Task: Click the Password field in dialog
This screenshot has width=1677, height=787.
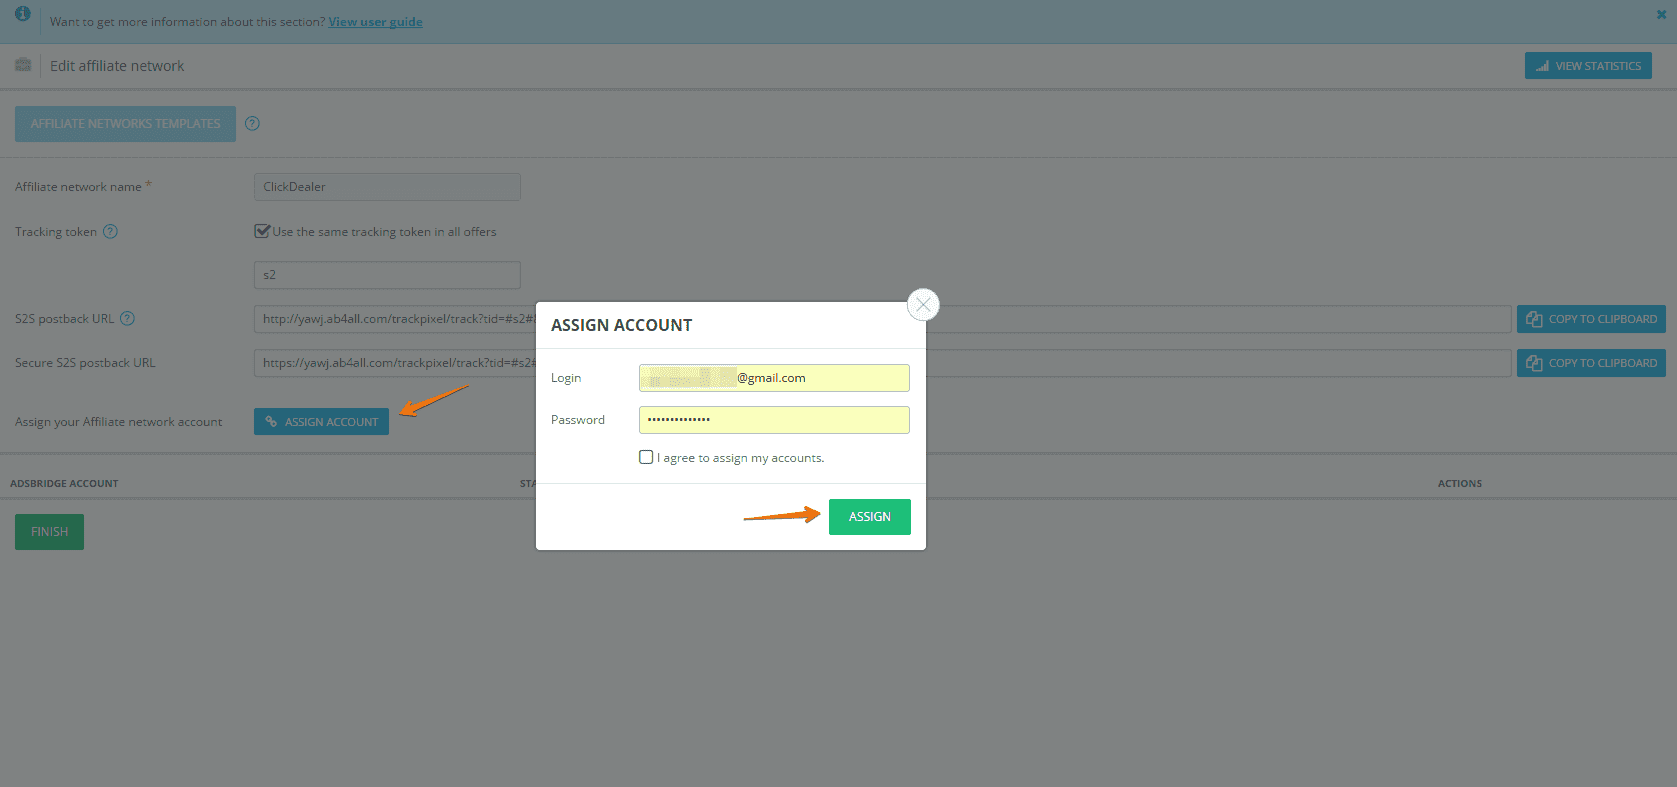Action: (x=774, y=420)
